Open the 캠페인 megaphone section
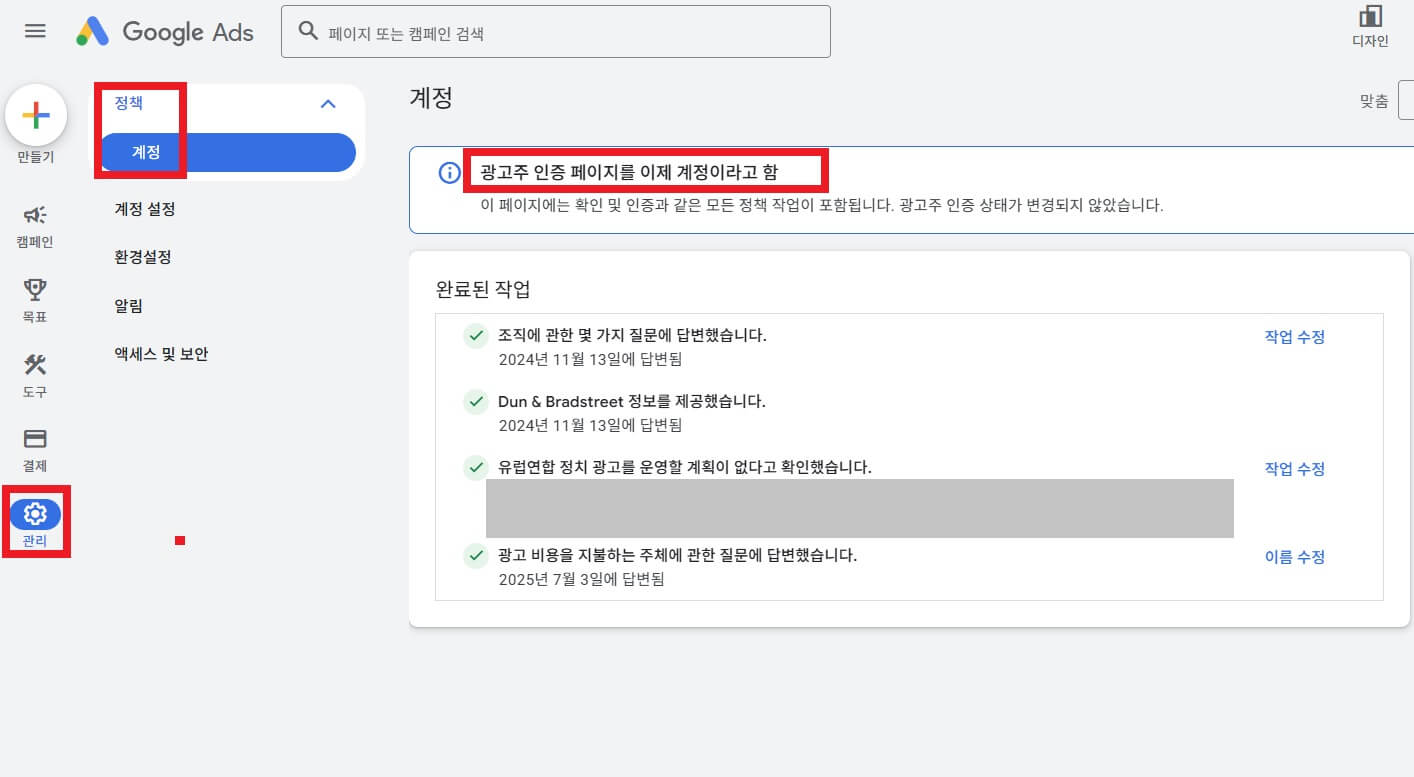Screen dimensions: 1414x777 pyautogui.click(x=35, y=226)
